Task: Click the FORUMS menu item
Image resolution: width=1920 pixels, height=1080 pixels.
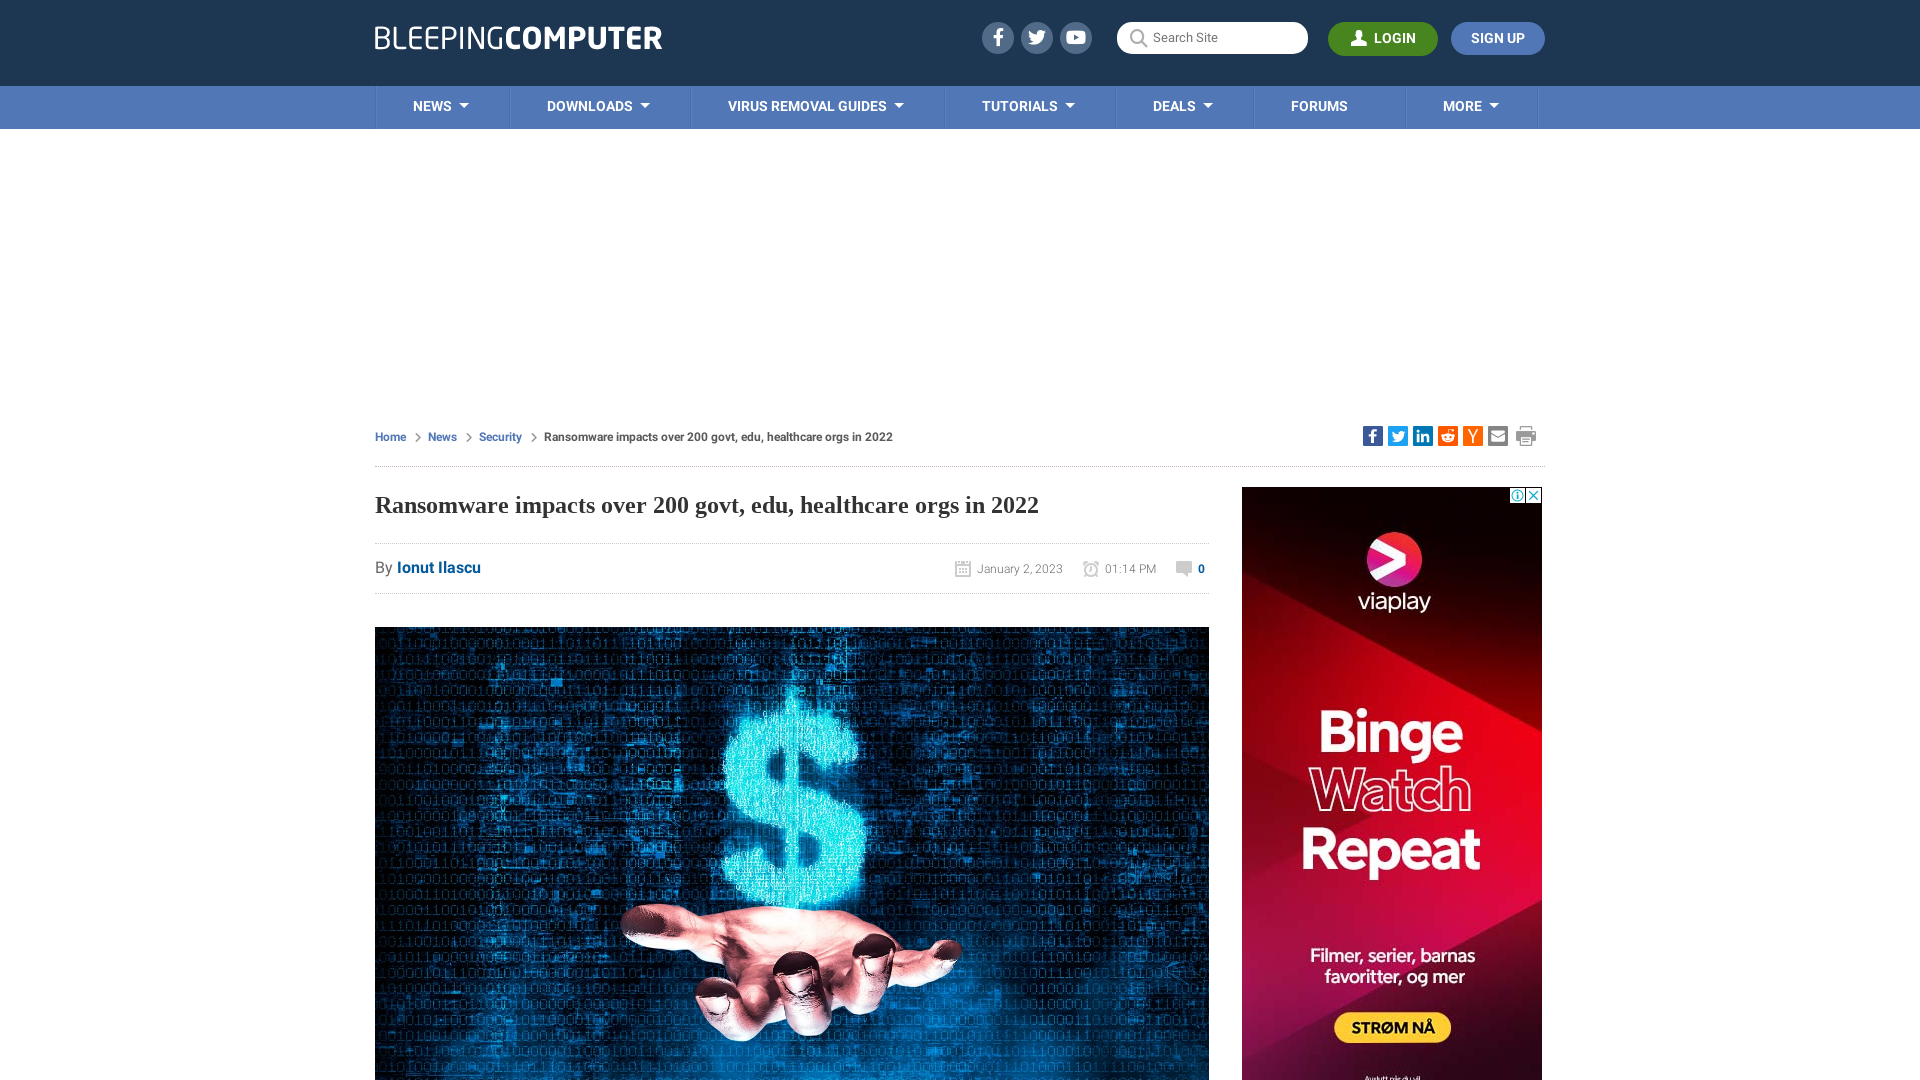Action: coord(1317,105)
